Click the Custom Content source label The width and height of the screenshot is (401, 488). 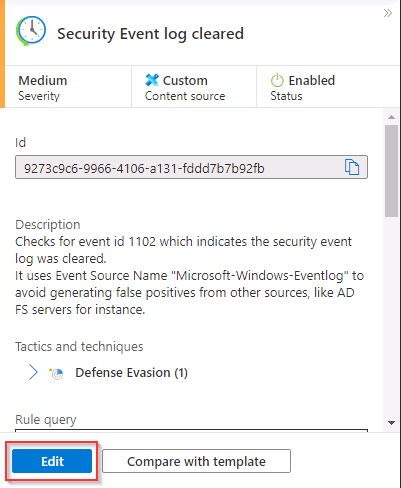pos(185,88)
